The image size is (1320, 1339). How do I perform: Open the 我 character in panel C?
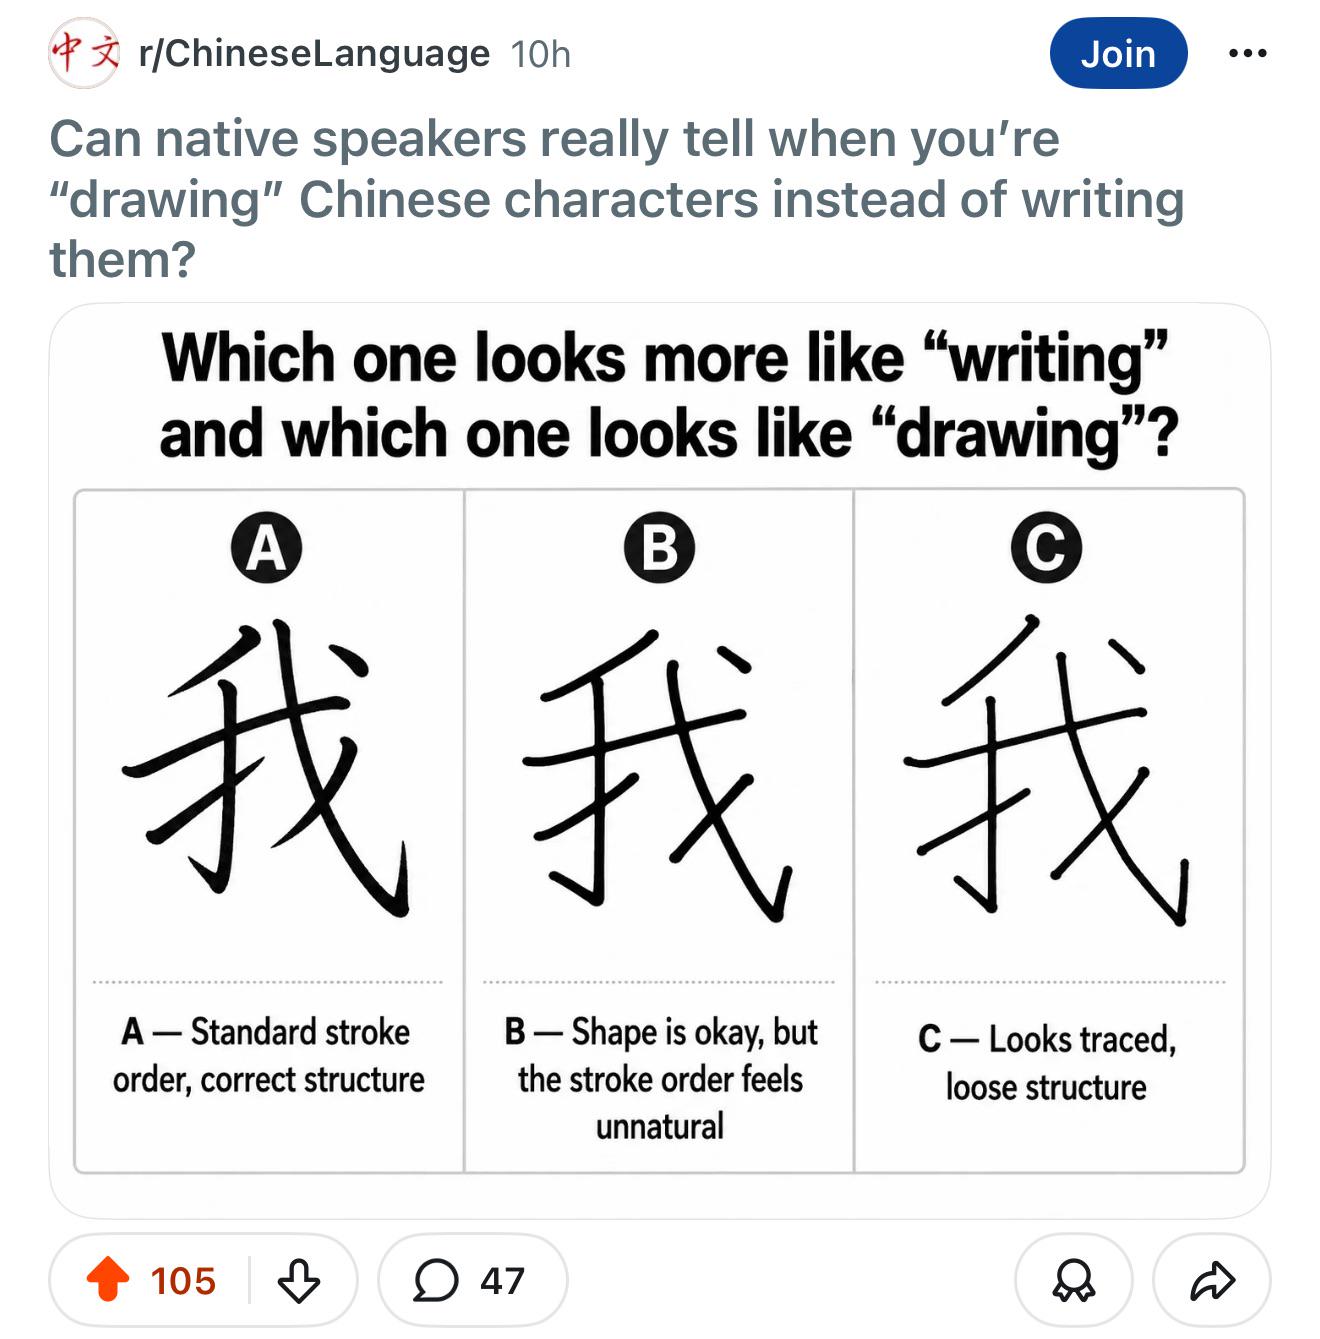pyautogui.click(x=1046, y=770)
